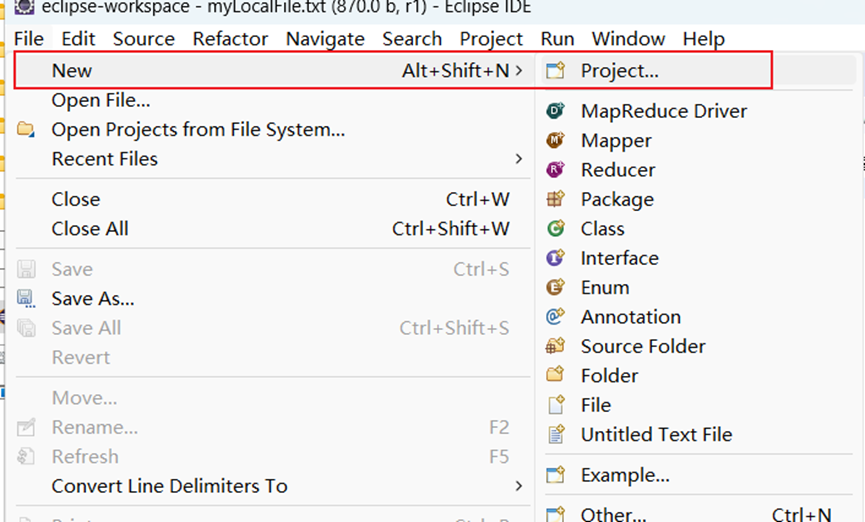Click the Interface icon
This screenshot has width=865, height=522.
point(556,258)
